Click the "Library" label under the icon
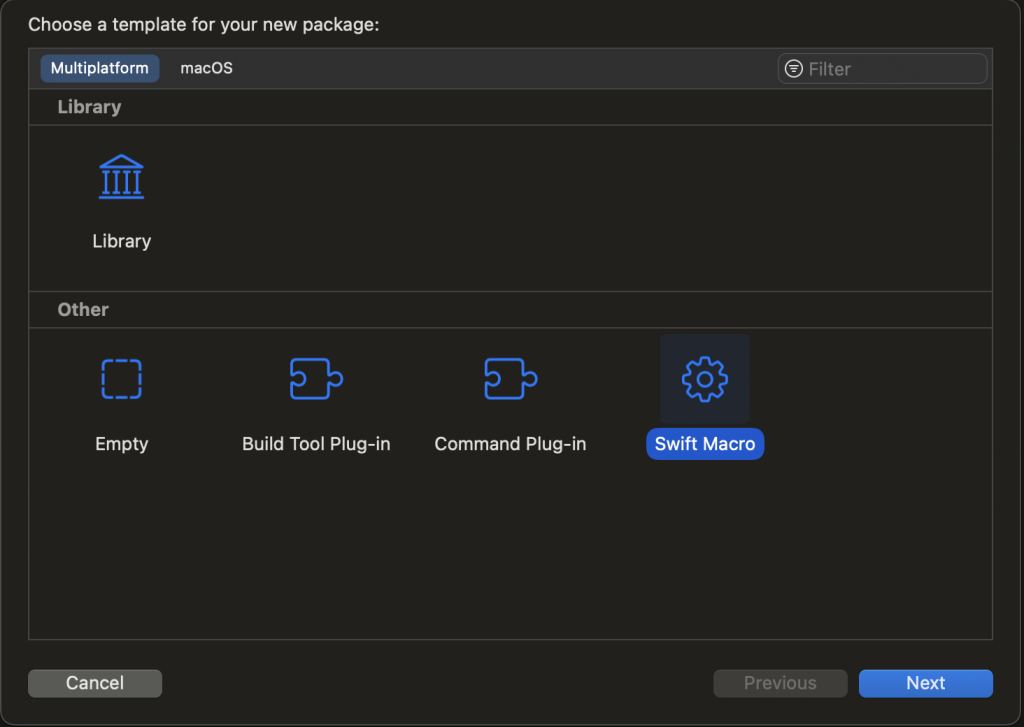The width and height of the screenshot is (1024, 727). [121, 241]
